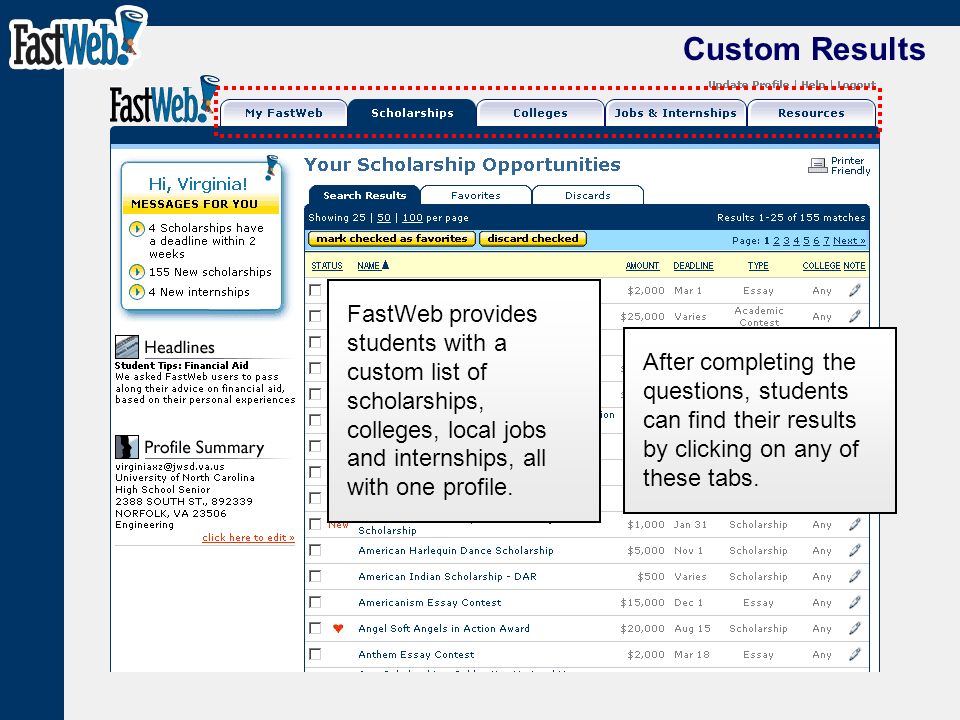960x720 pixels.
Task: Open Student Tips: Financial Aid headline
Action: [x=182, y=366]
